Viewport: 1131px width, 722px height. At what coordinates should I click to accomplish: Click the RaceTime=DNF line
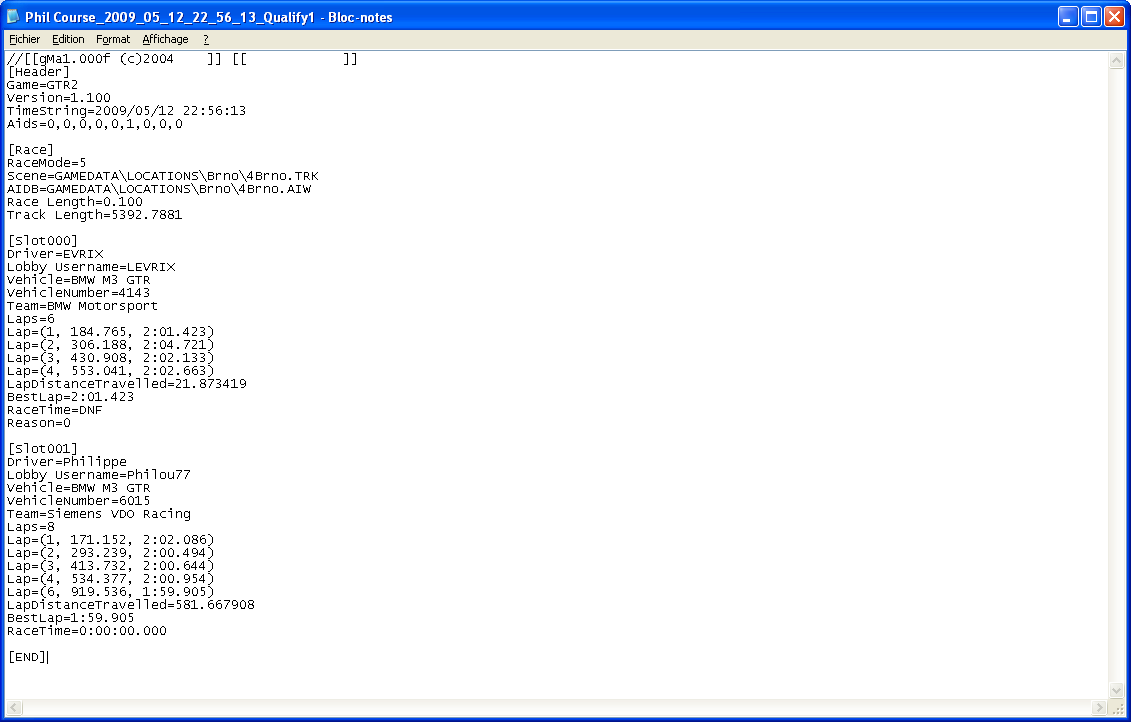click(x=54, y=410)
